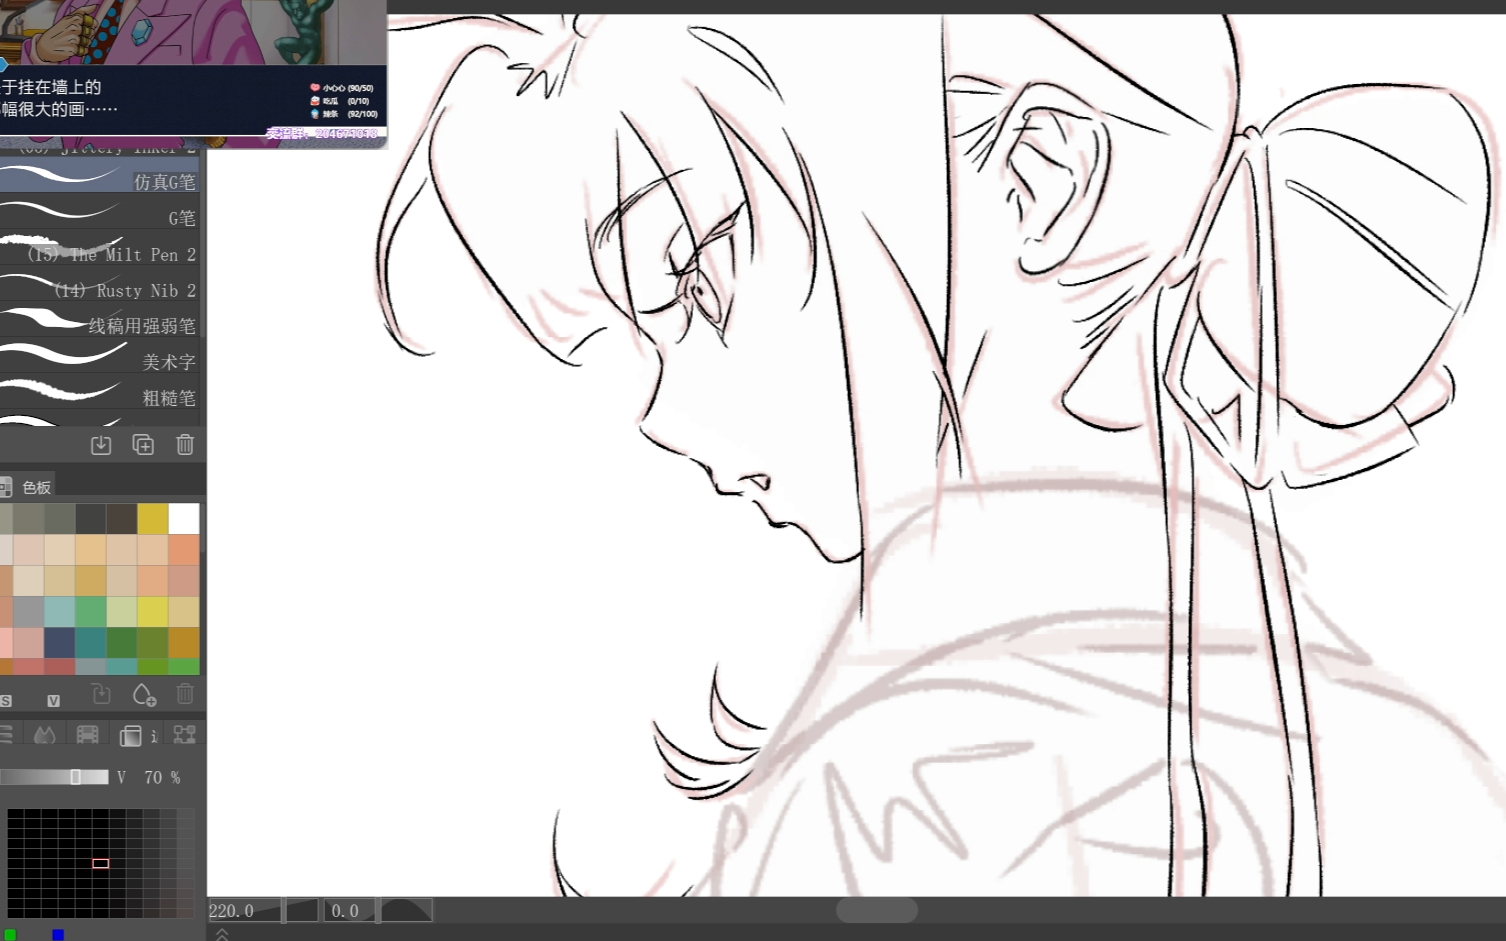This screenshot has height=941, width=1506.
Task: Click the add color drop icon
Action: pyautogui.click(x=143, y=695)
